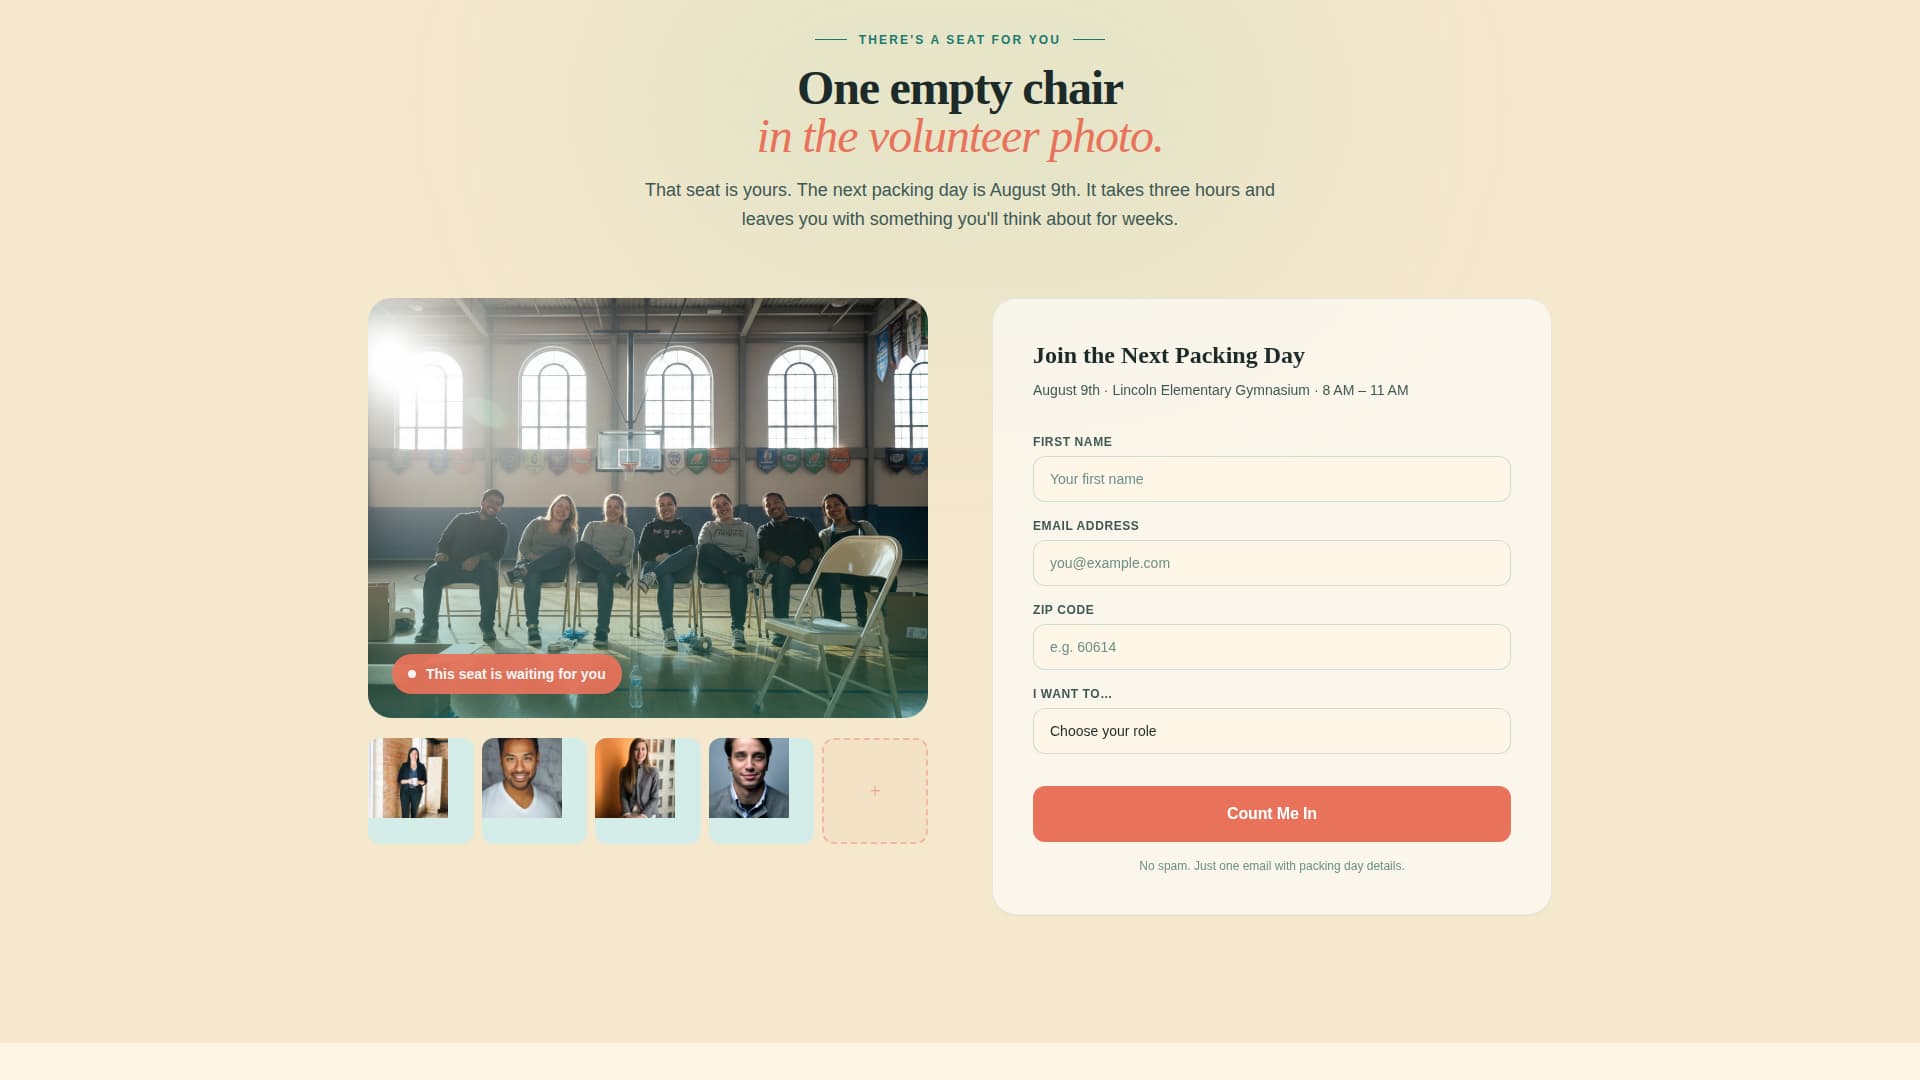Click the 'This seat is waiting for you' badge
The height and width of the screenshot is (1080, 1920).
(x=506, y=674)
